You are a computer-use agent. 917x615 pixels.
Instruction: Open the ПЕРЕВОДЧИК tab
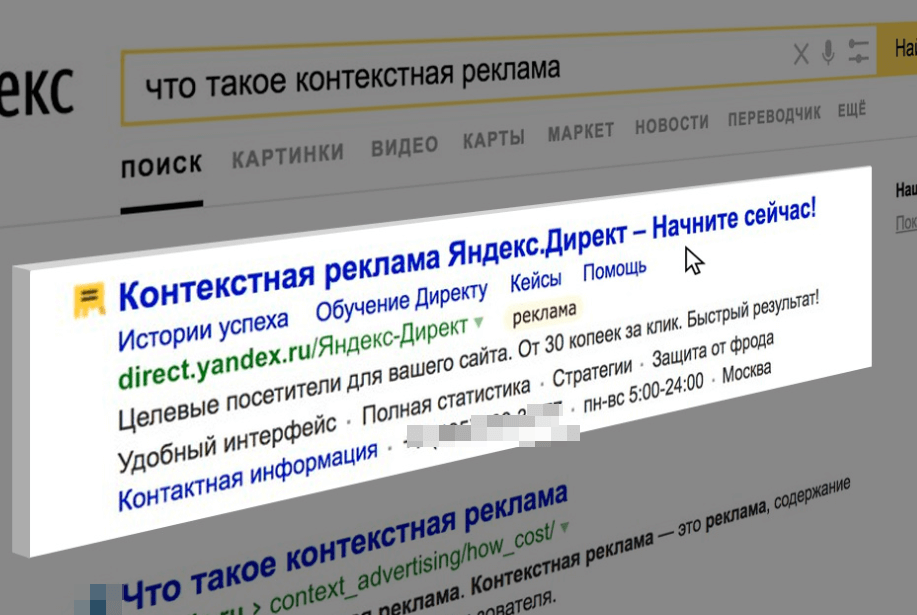tap(774, 116)
